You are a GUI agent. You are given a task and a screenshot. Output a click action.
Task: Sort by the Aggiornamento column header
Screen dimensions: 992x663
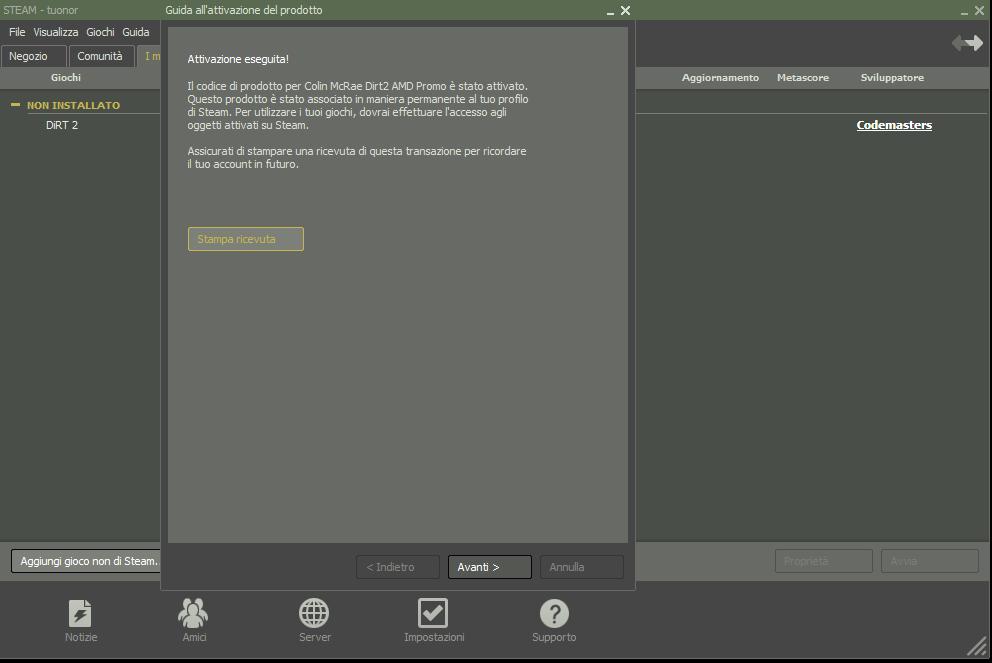pyautogui.click(x=720, y=77)
